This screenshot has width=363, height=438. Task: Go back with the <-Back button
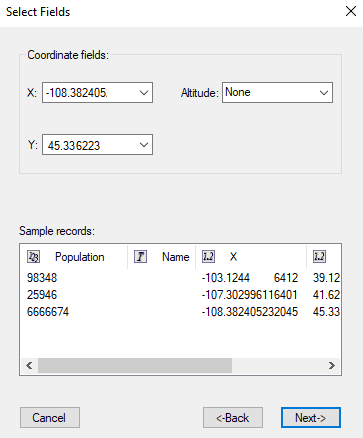pos(233,417)
